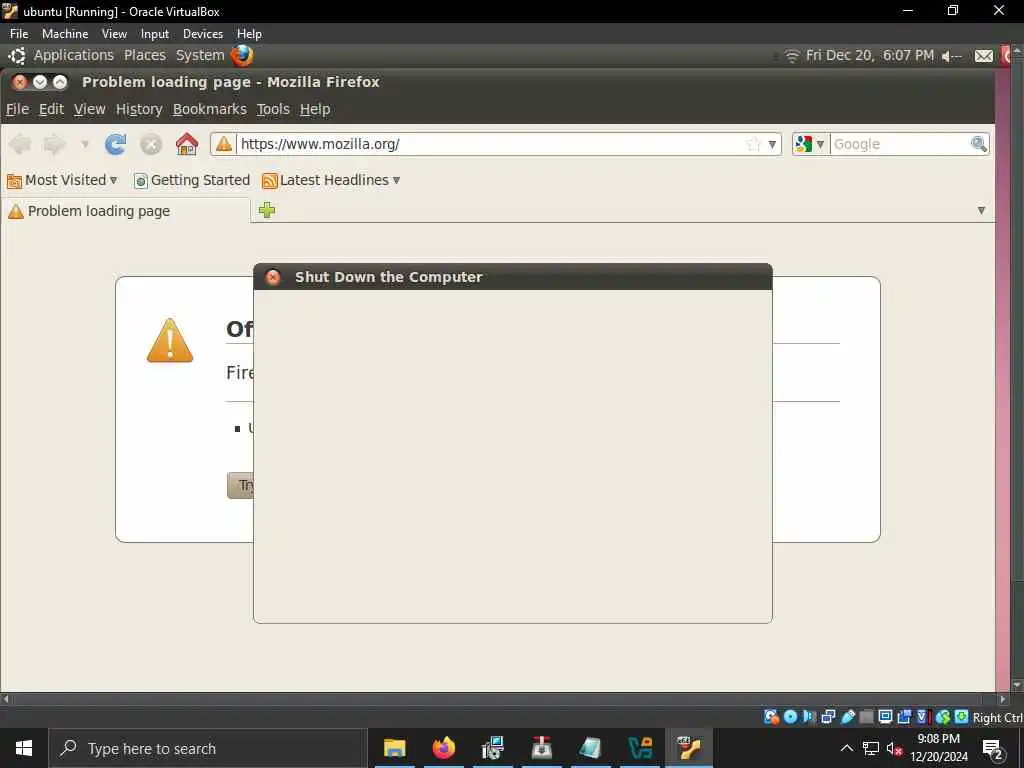Open the Firefox View menu

point(89,109)
